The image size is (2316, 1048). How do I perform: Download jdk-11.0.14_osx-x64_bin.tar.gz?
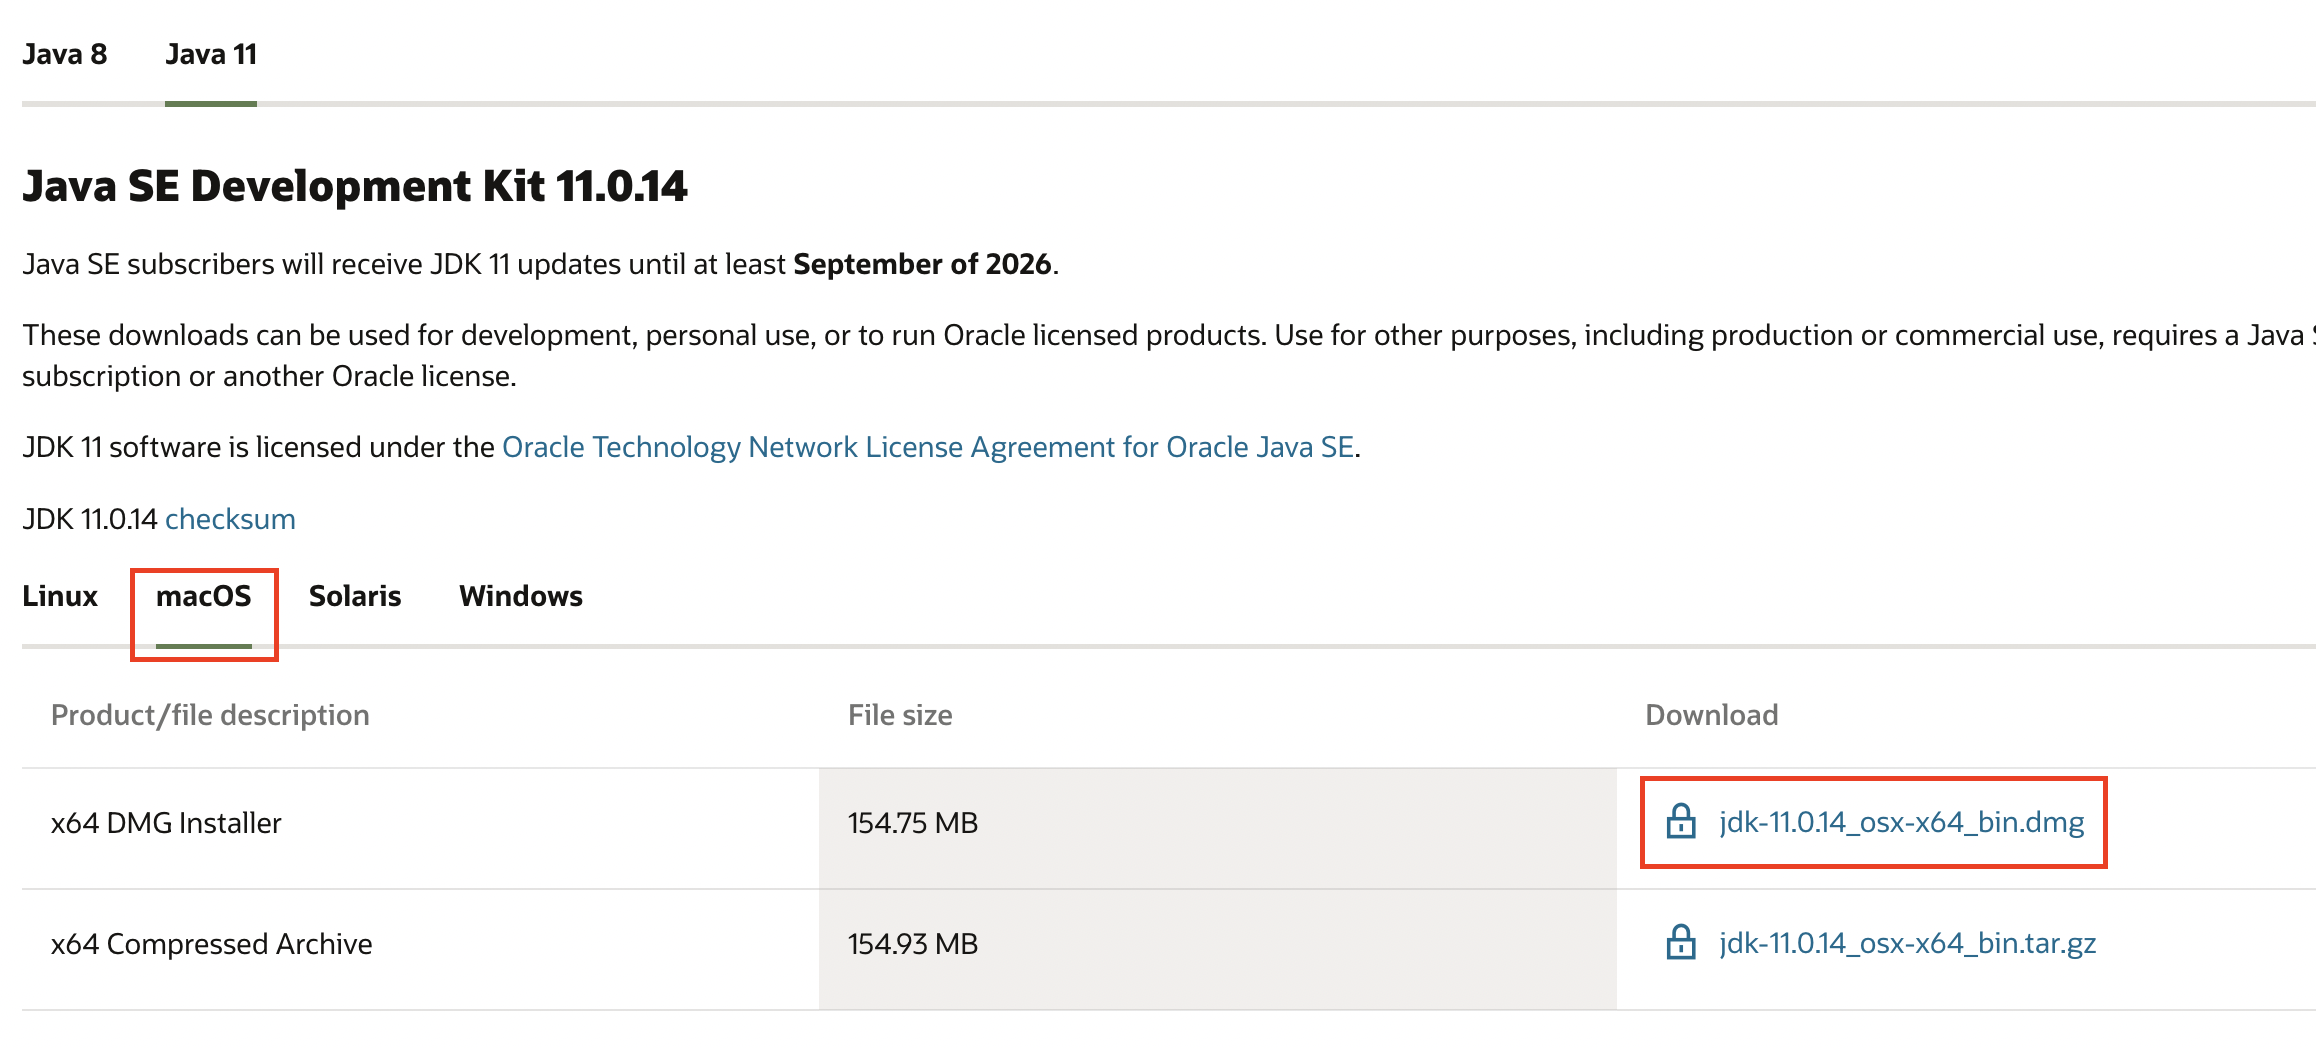pos(1907,943)
